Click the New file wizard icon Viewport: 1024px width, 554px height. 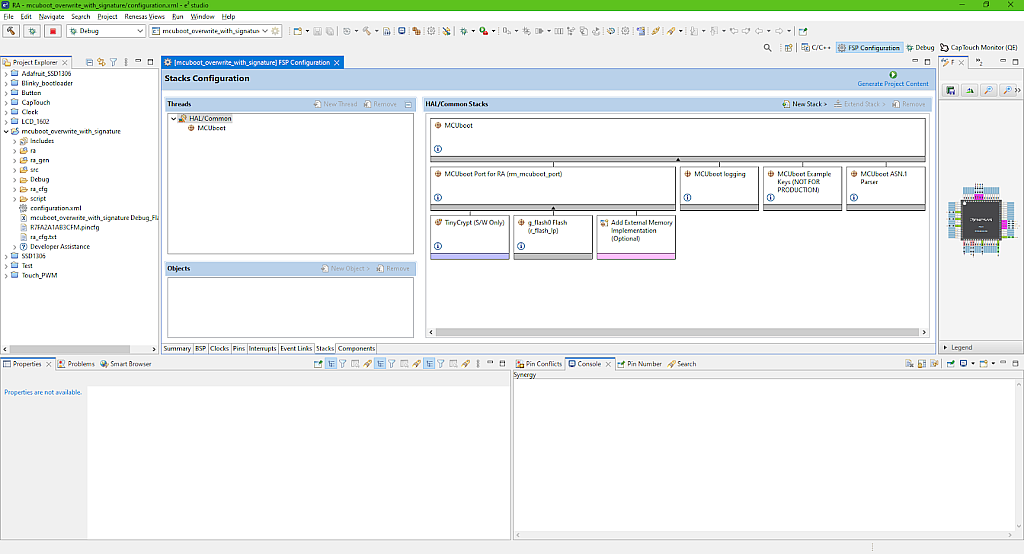click(x=298, y=31)
